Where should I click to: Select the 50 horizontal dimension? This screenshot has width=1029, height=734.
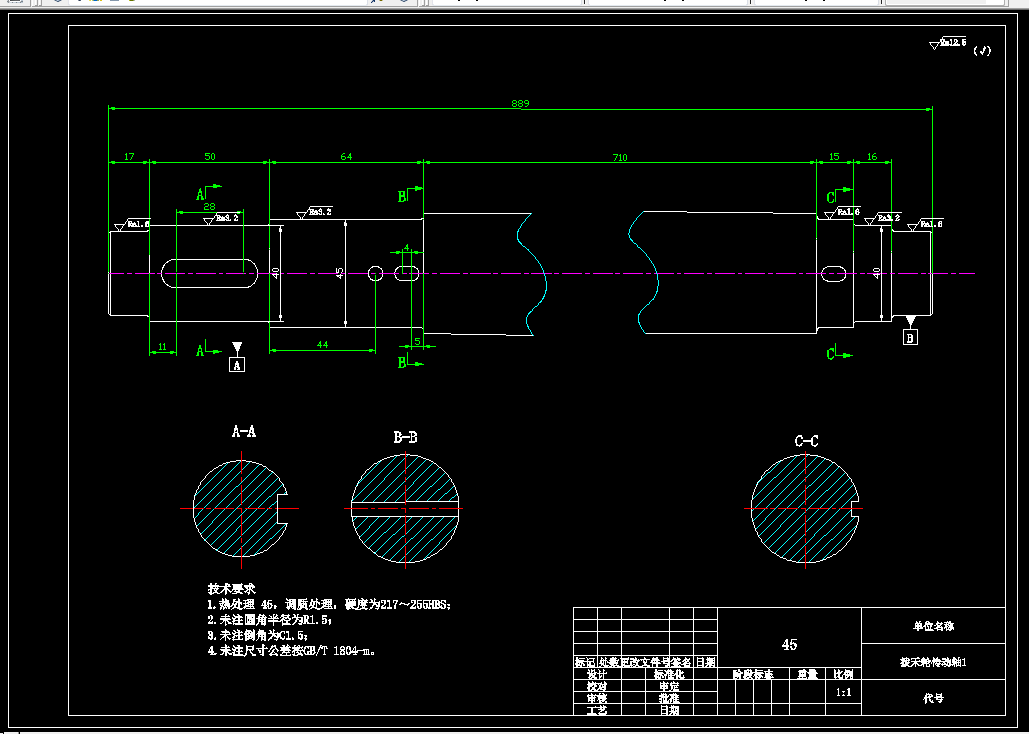[209, 156]
